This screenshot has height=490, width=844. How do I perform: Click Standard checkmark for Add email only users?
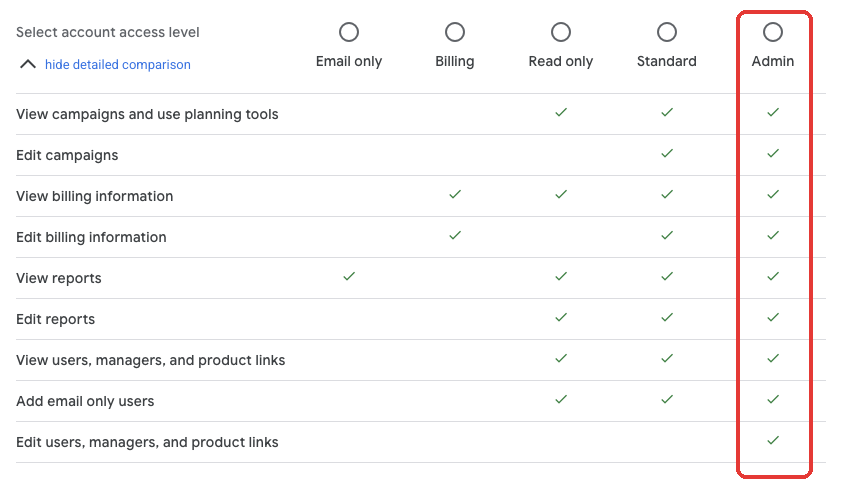[667, 399]
